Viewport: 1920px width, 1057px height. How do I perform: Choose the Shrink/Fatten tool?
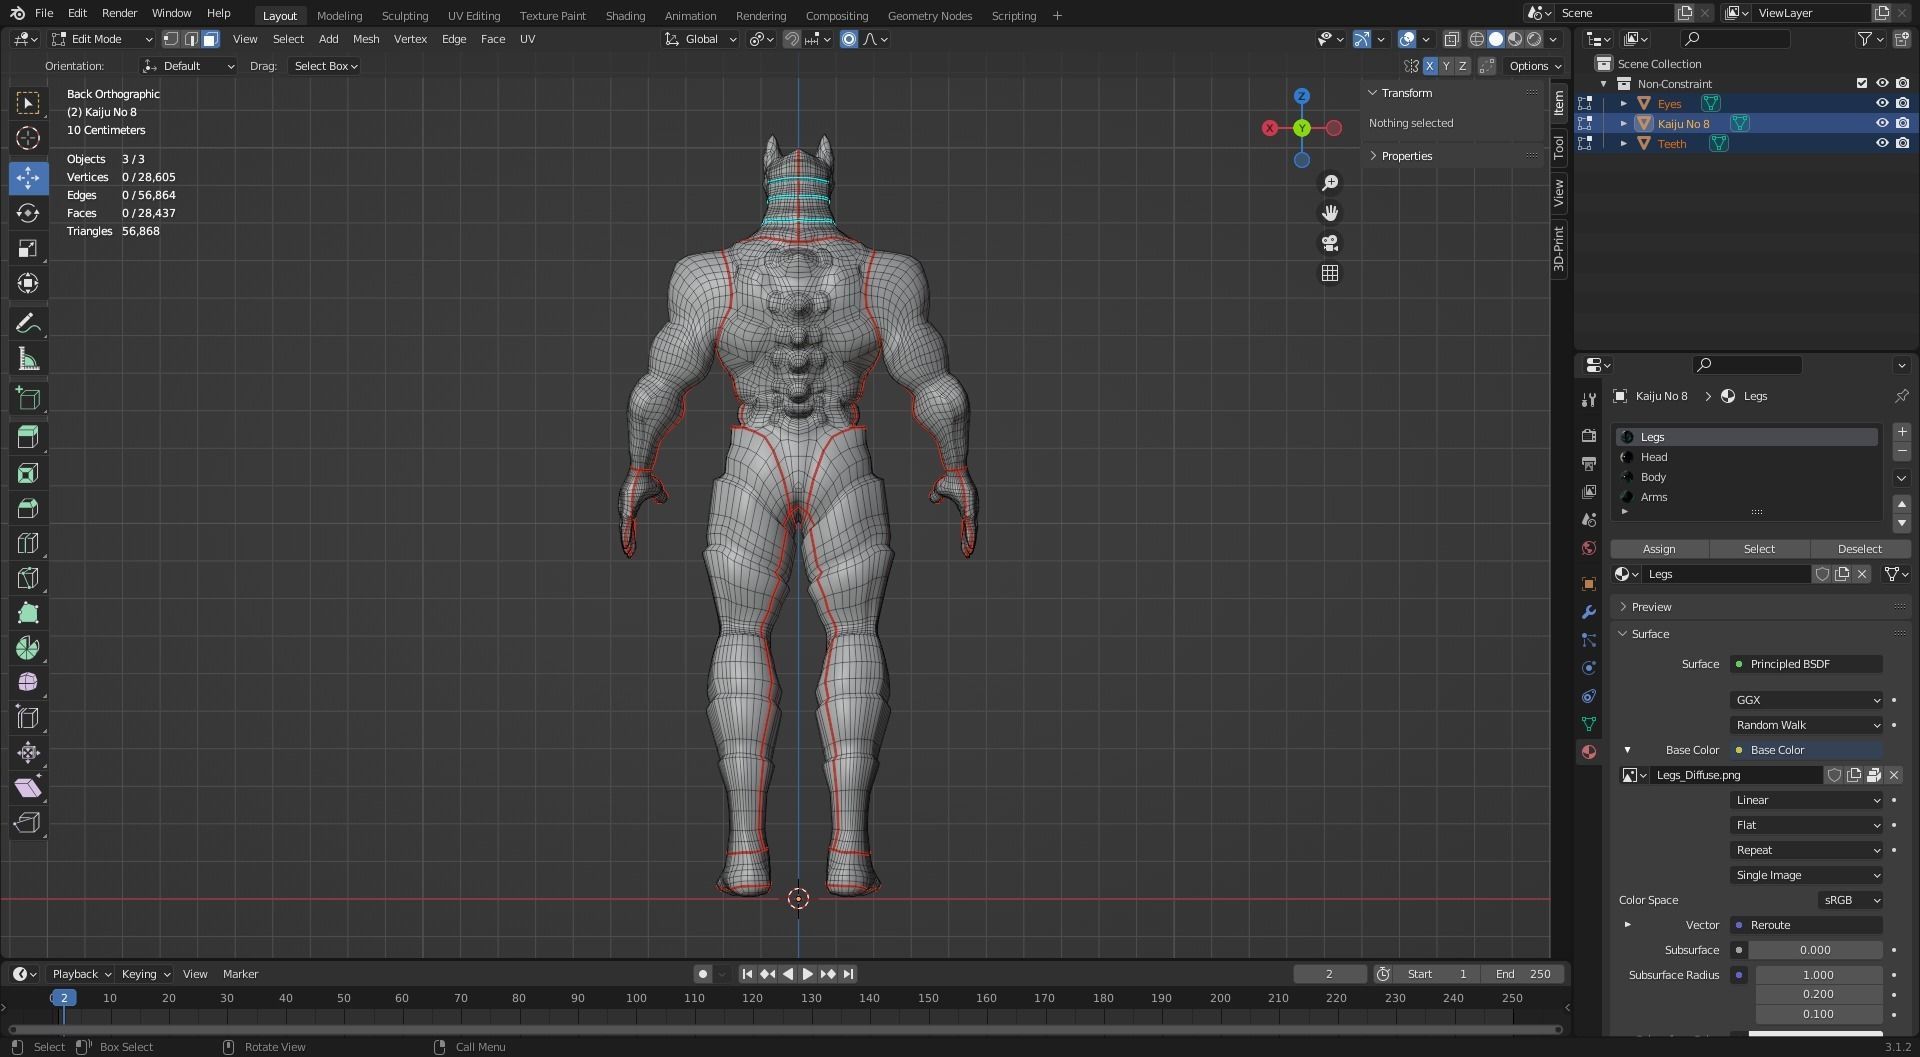pos(28,753)
